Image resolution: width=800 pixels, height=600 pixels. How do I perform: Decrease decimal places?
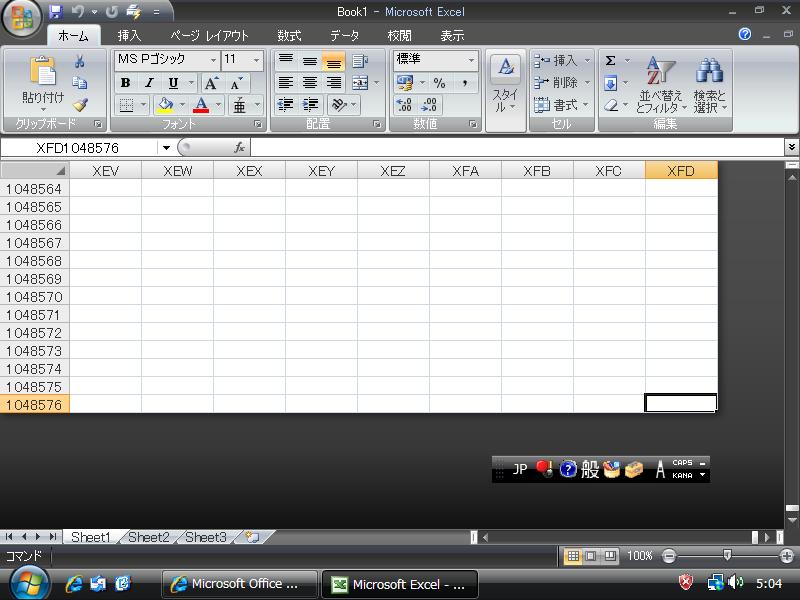point(430,105)
